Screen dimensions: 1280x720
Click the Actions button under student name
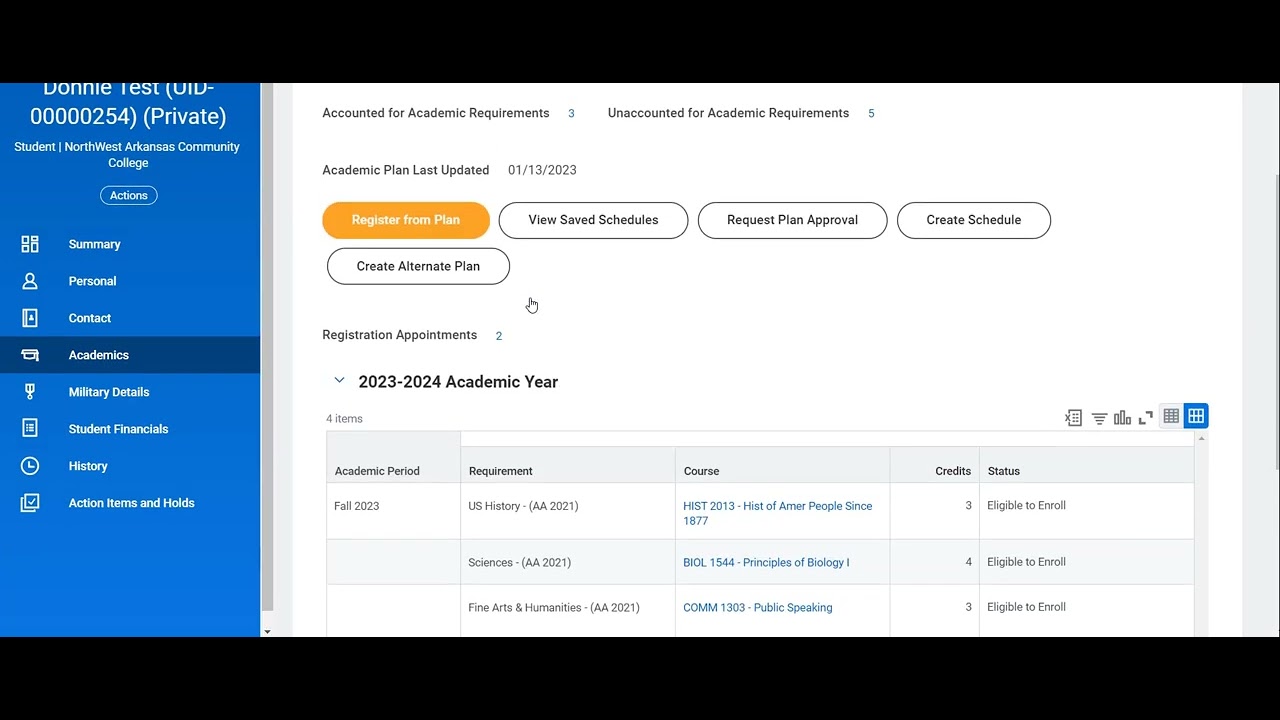128,195
